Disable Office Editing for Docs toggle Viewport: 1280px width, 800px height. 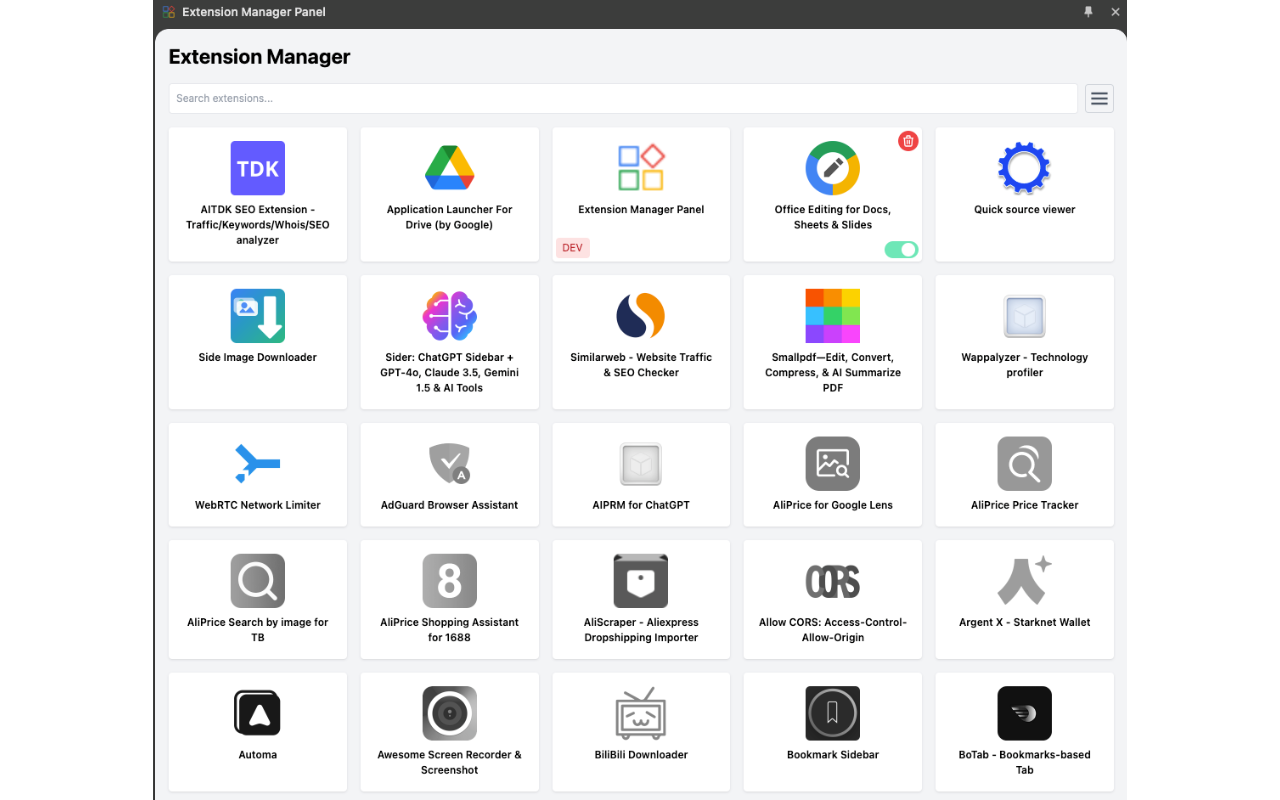coord(901,250)
